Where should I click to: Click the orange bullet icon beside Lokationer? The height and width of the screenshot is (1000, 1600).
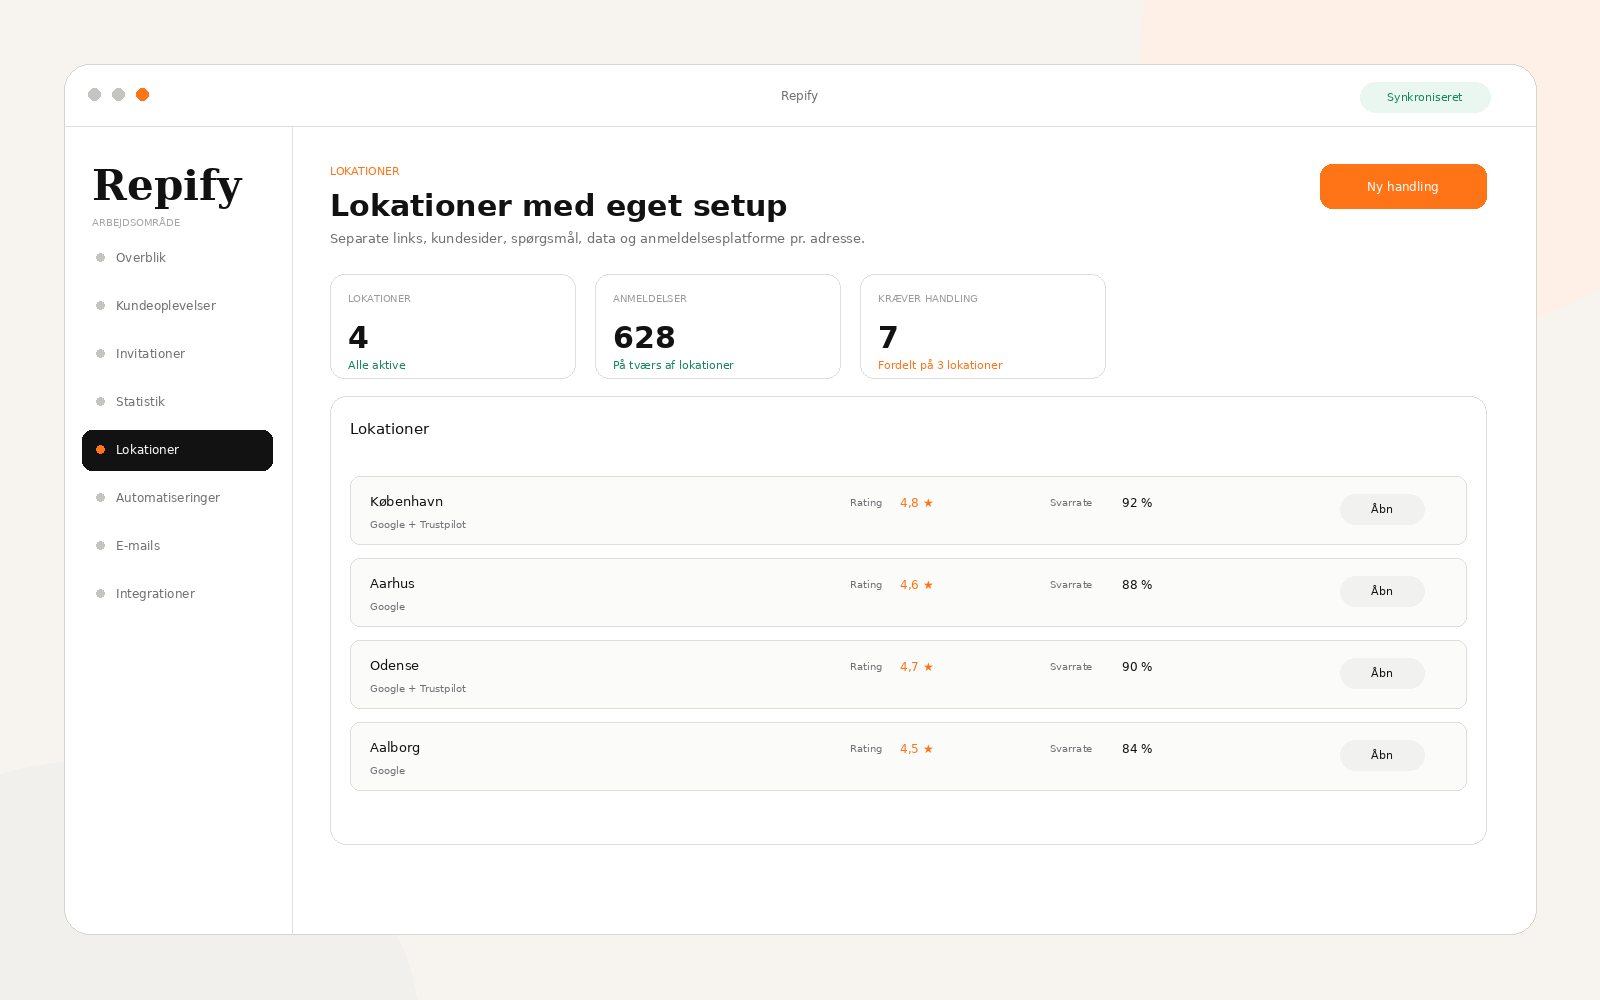click(x=100, y=450)
